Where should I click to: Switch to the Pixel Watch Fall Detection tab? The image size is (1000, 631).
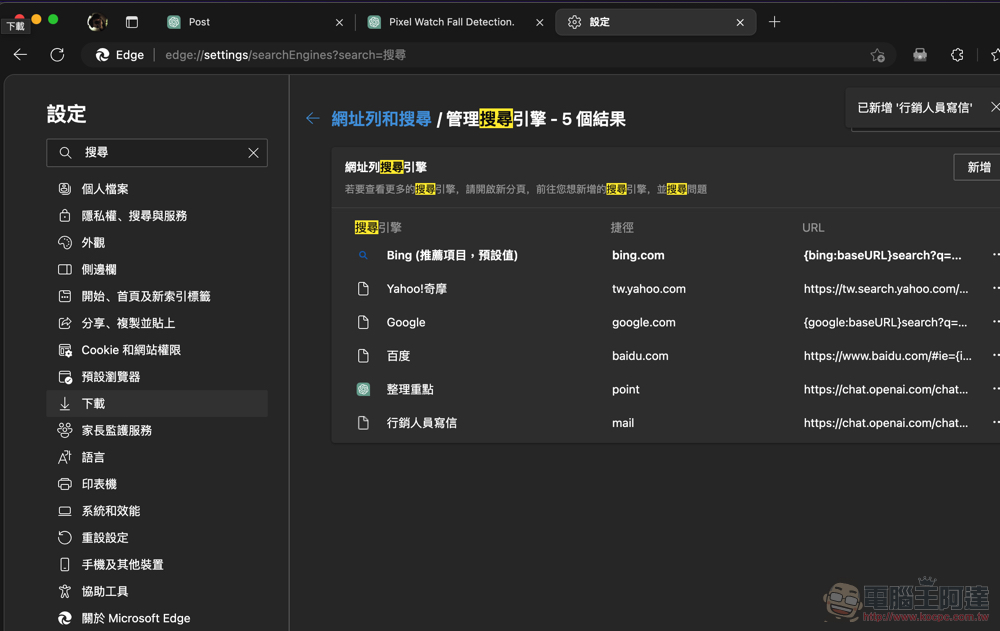[456, 22]
